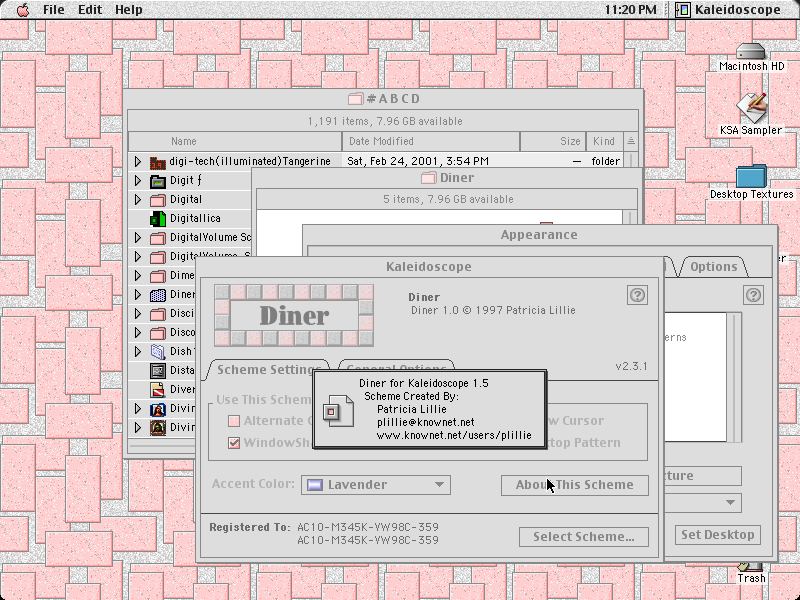This screenshot has width=800, height=600.
Task: Click the help icon in Kaleidoscope window
Action: point(637,295)
